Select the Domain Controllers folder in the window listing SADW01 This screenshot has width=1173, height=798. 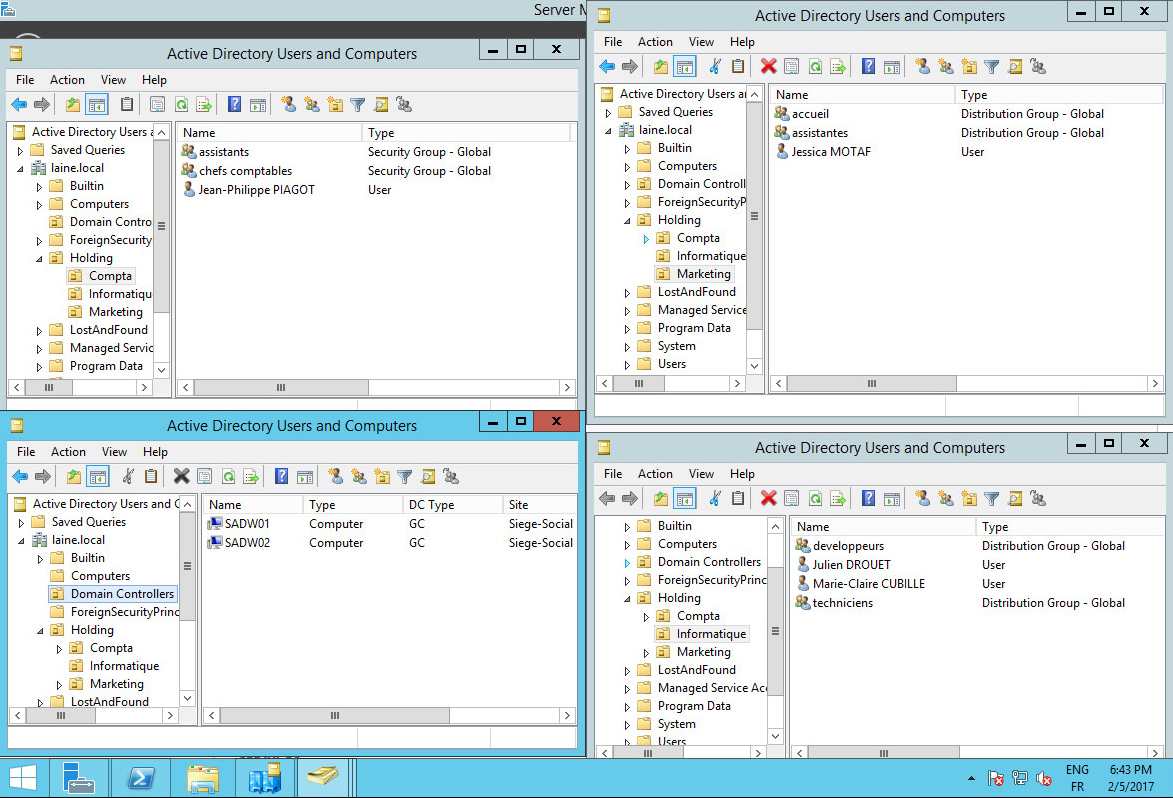coord(113,594)
